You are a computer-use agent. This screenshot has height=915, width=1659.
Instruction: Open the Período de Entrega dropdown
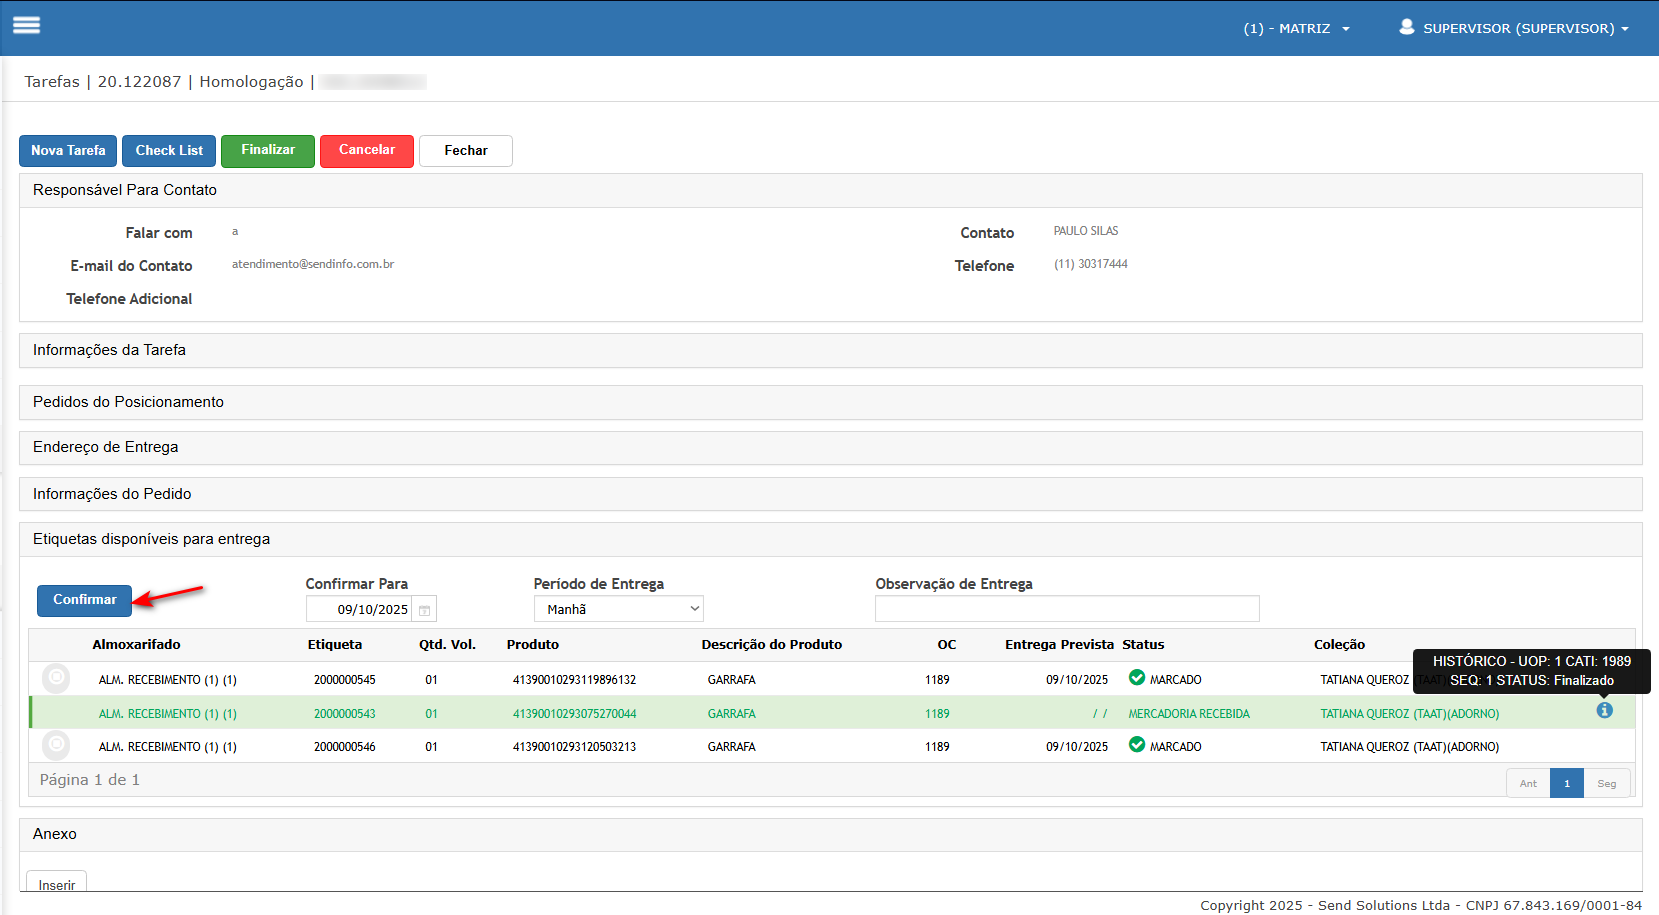point(618,609)
